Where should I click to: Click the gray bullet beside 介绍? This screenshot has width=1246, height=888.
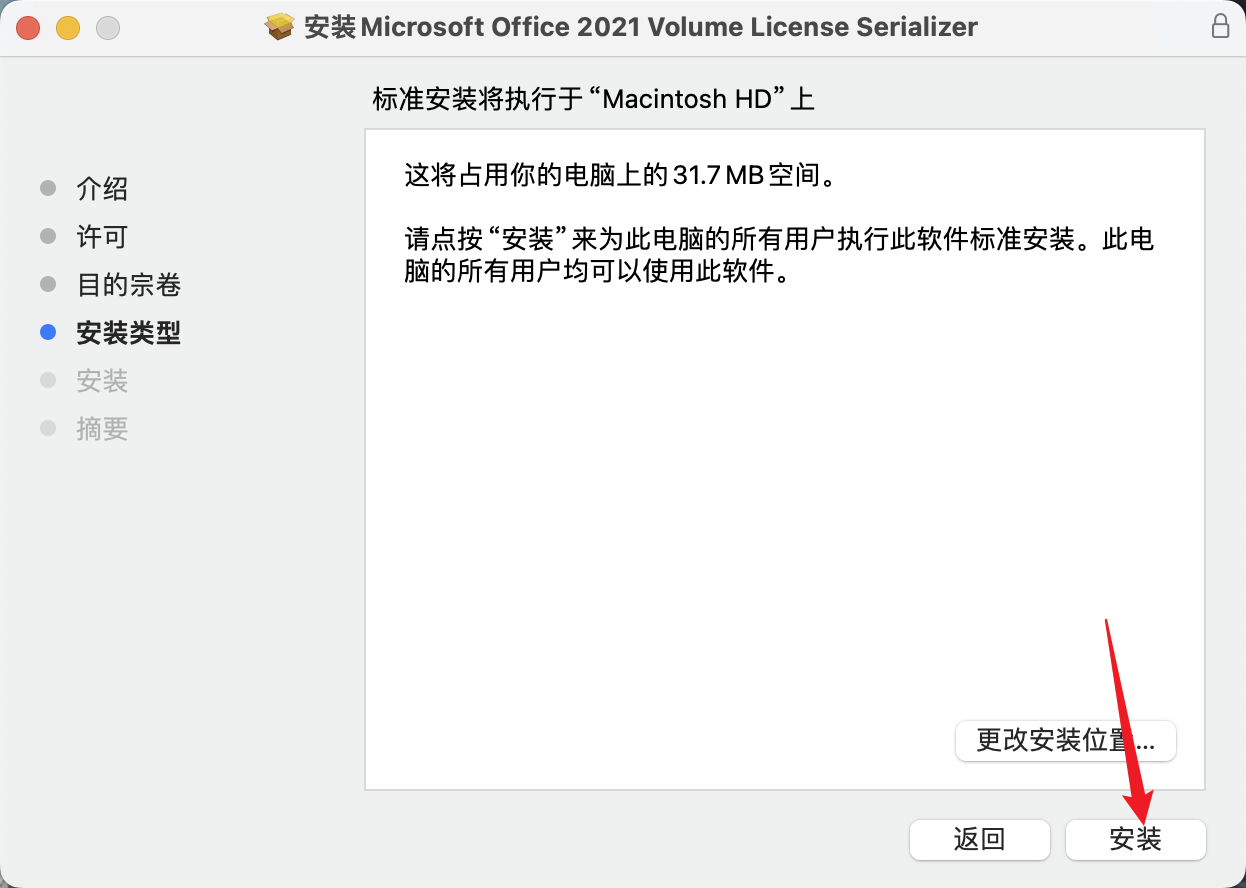[x=48, y=188]
